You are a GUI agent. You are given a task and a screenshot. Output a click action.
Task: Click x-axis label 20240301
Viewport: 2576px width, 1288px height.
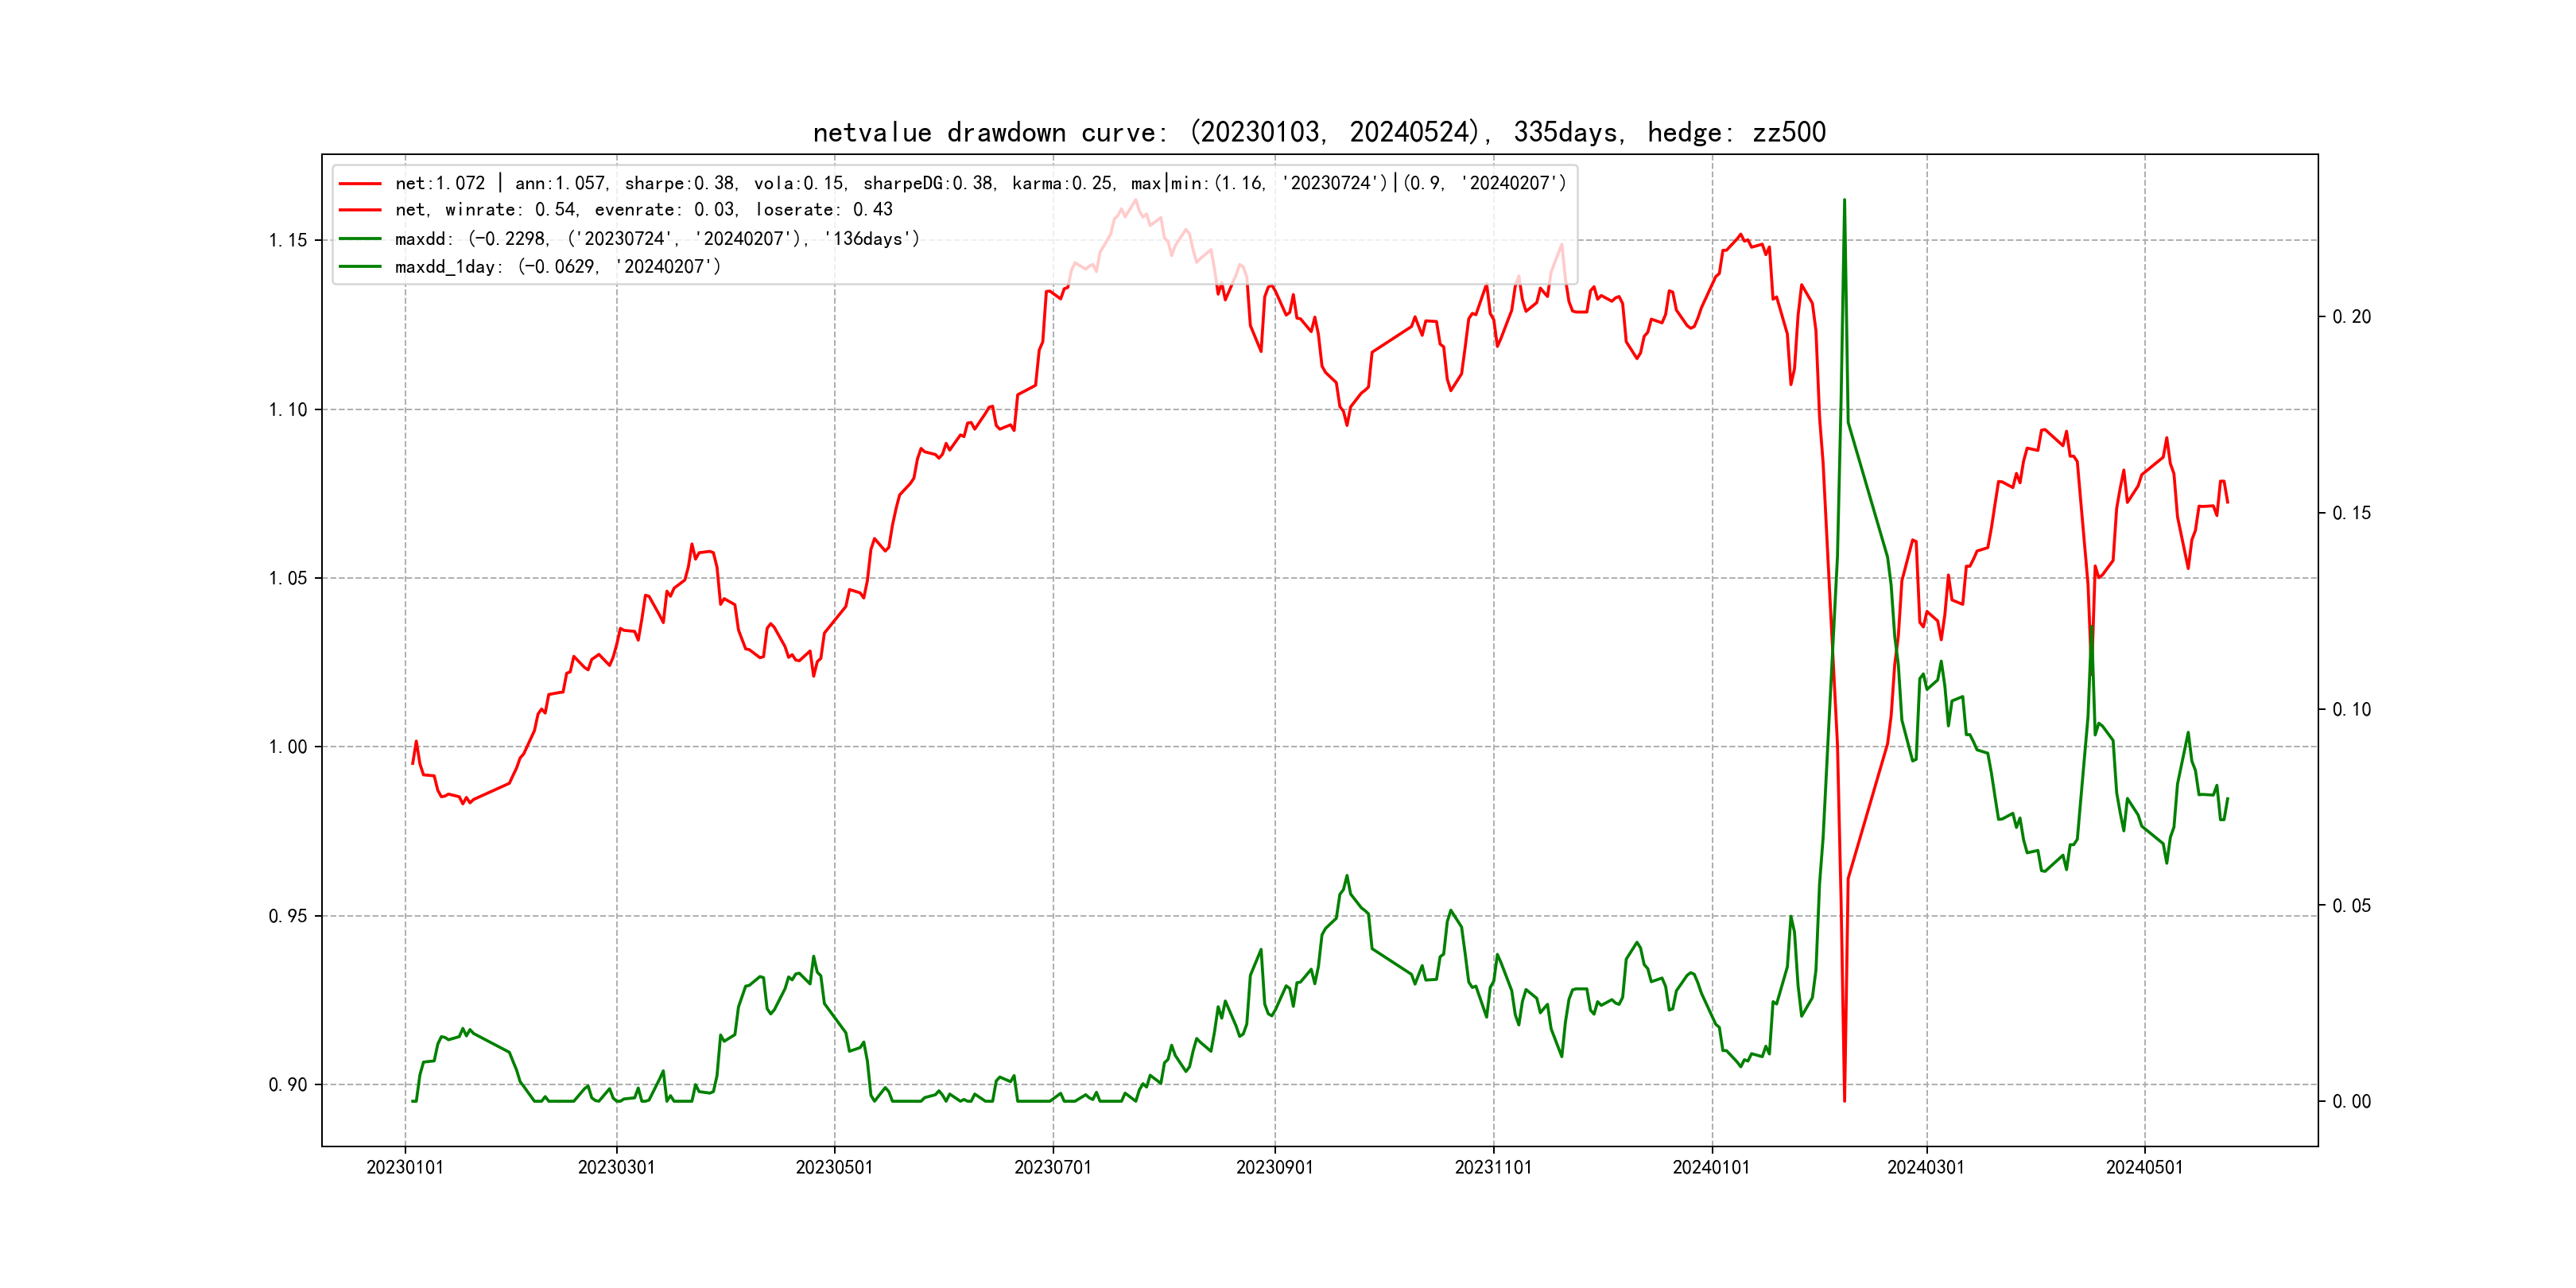(x=1925, y=1167)
